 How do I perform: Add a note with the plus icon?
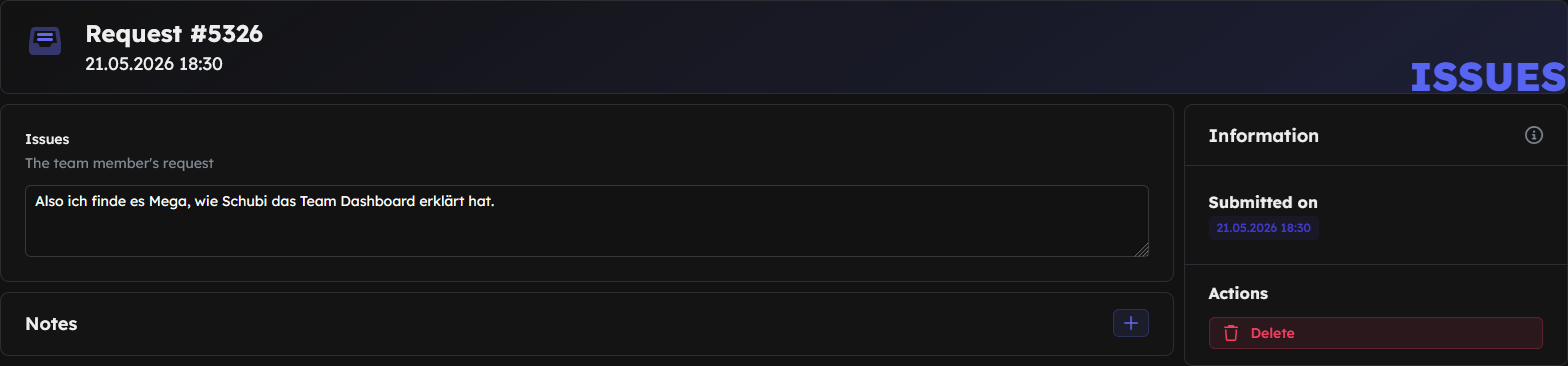coord(1131,323)
